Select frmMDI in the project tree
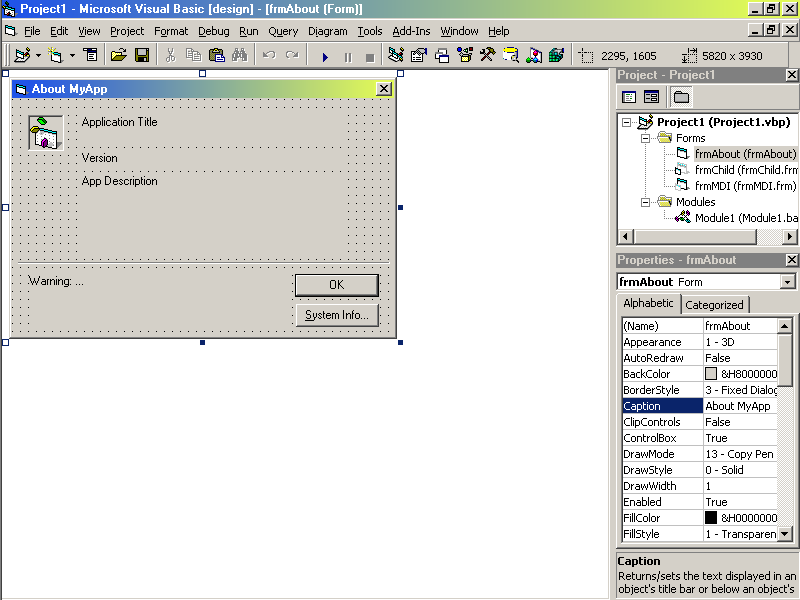Screen dimensions: 800x600 pyautogui.click(x=745, y=186)
